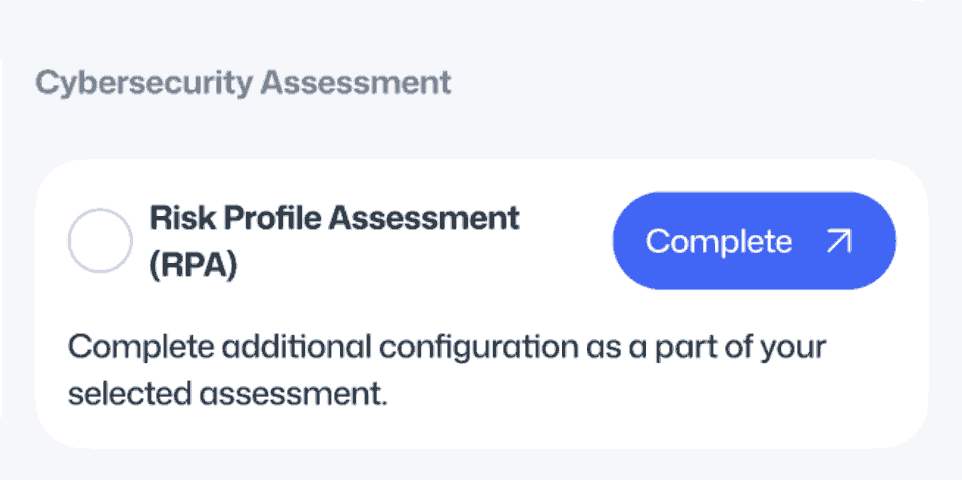Click the arrow icon on Complete button
Image resolution: width=962 pixels, height=480 pixels.
click(838, 241)
